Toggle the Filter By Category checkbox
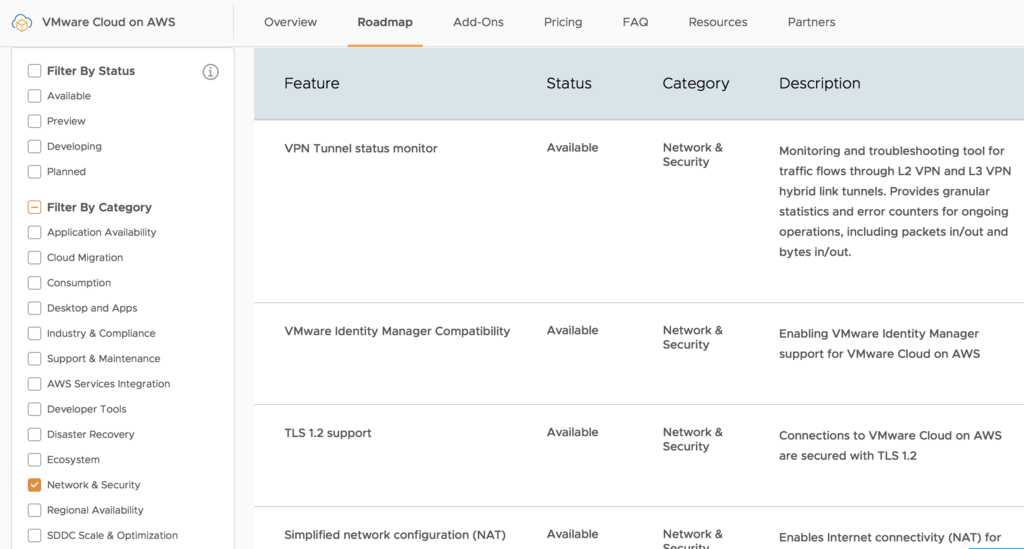This screenshot has width=1024, height=549. click(x=35, y=208)
